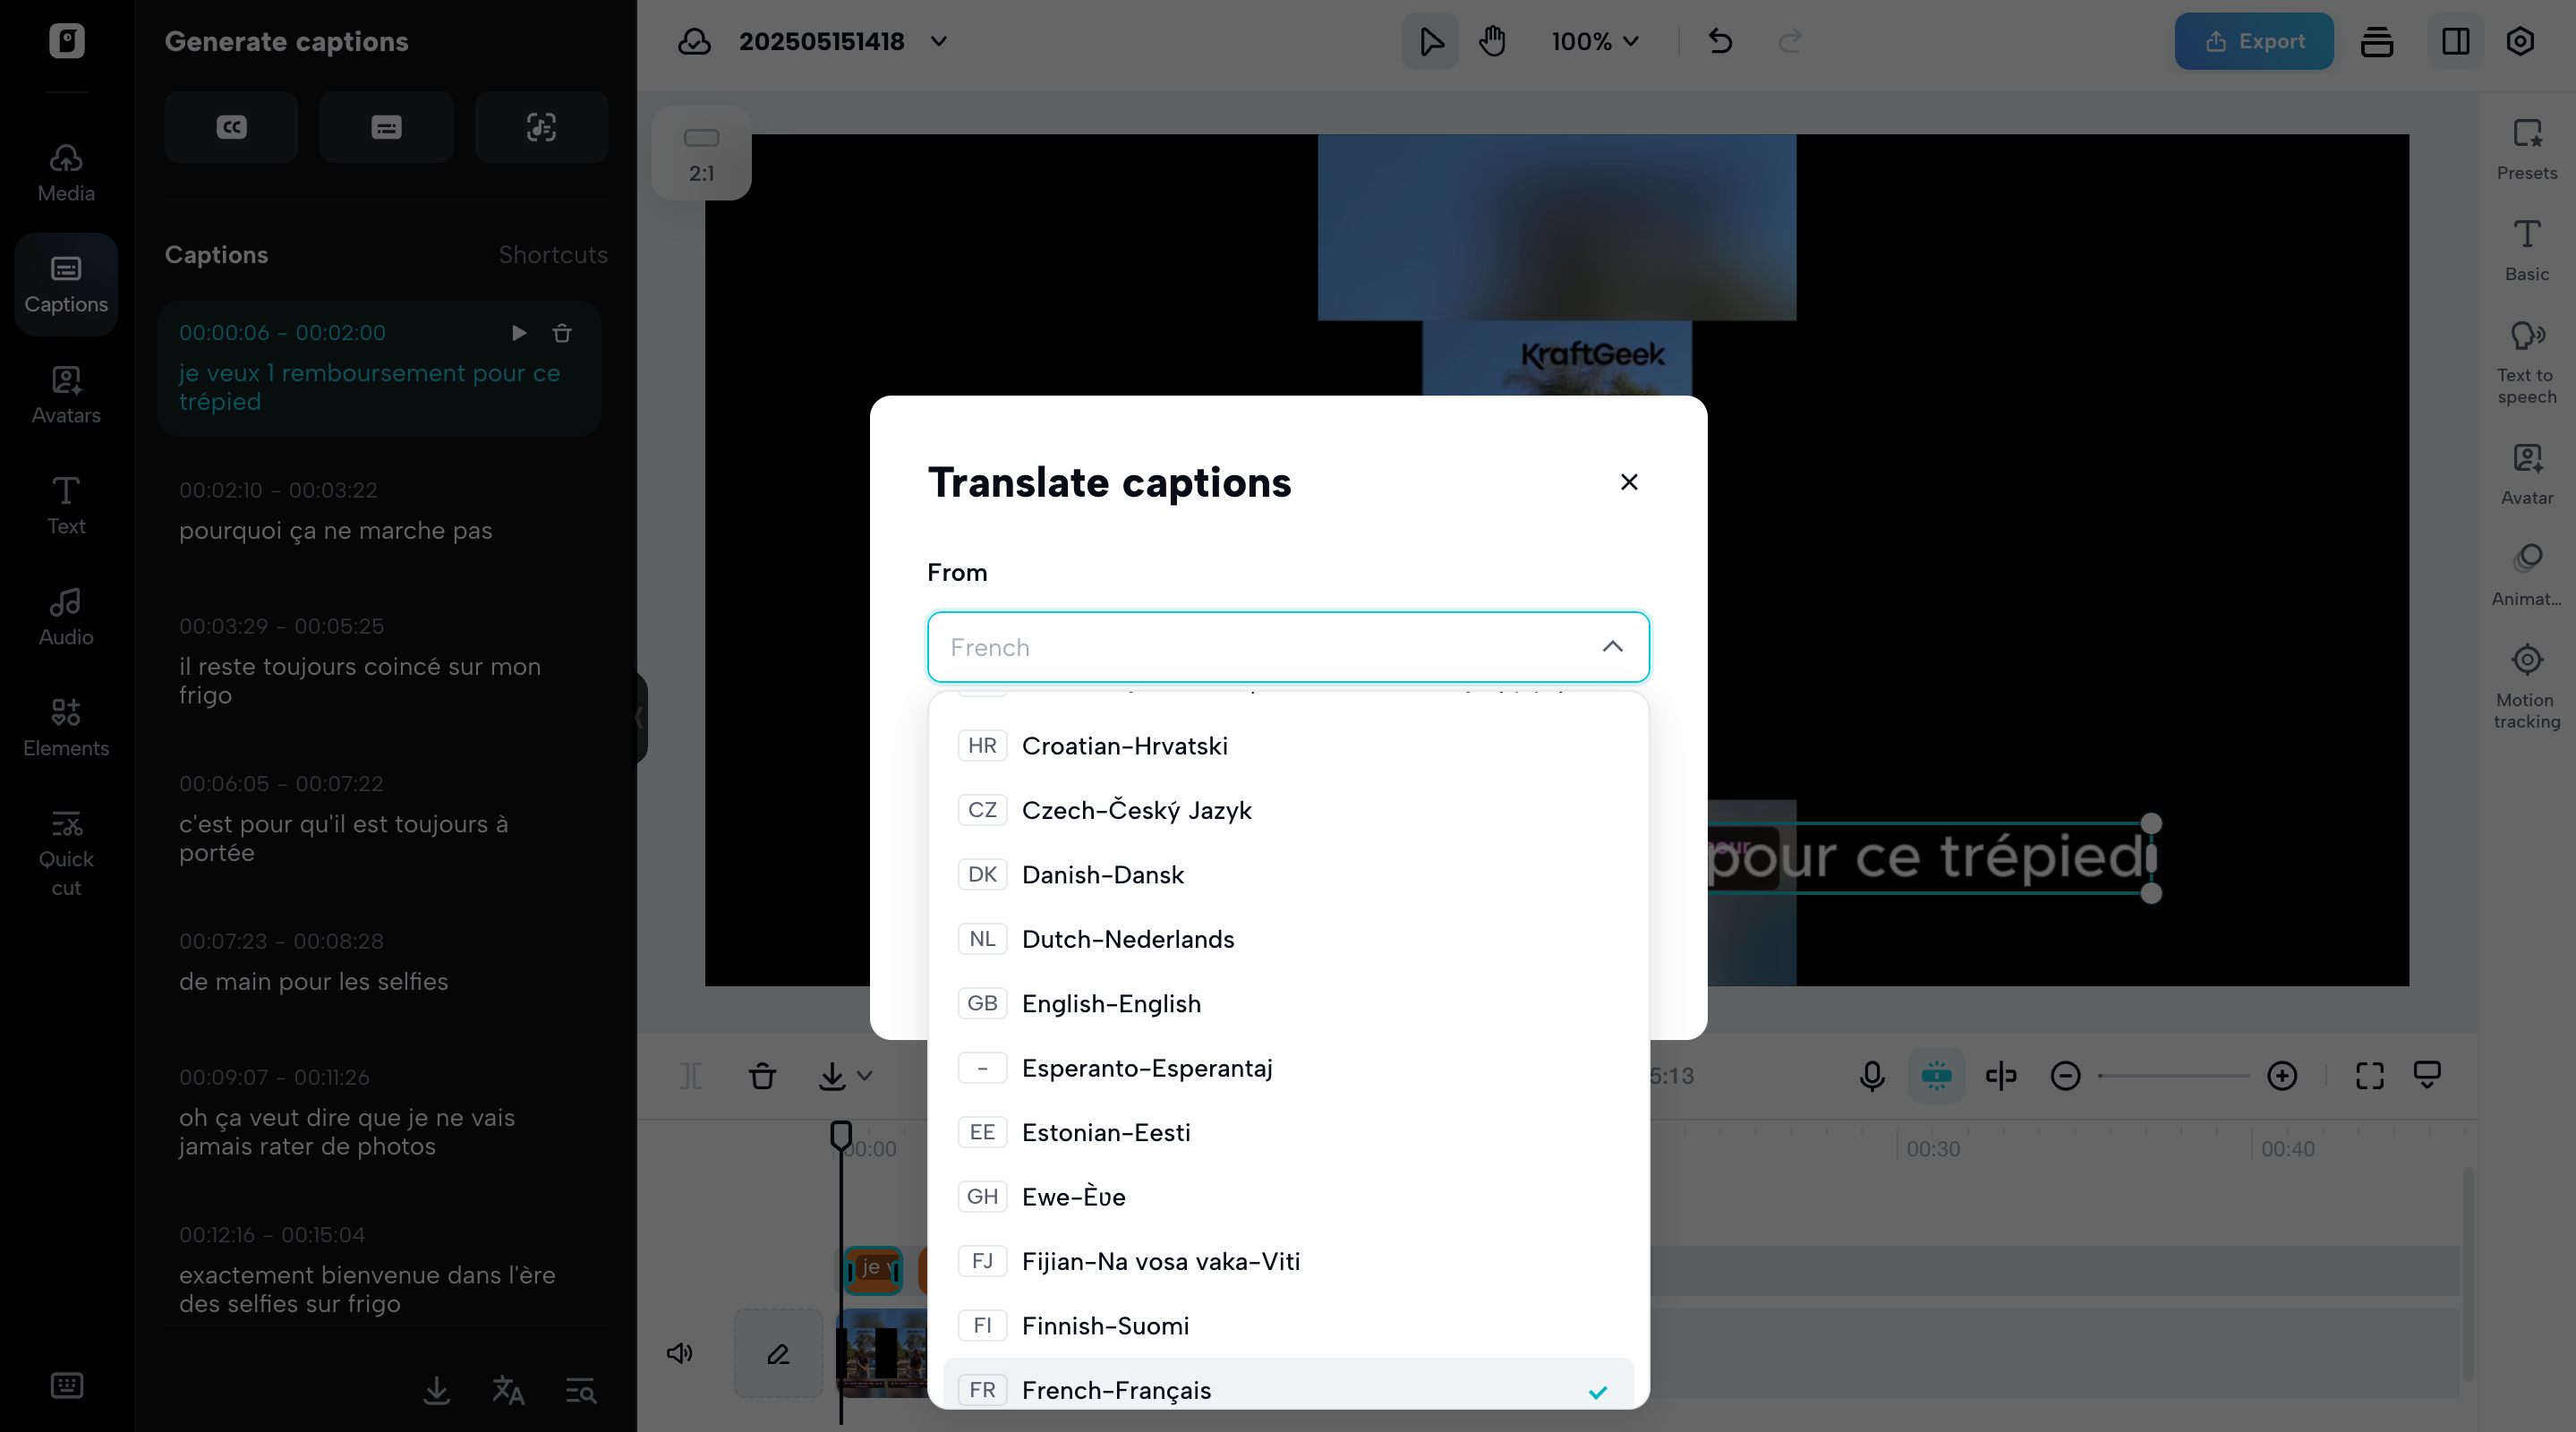This screenshot has height=1432, width=2576.
Task: Switch to the Captions tab in the sidebar
Action: pos(64,284)
